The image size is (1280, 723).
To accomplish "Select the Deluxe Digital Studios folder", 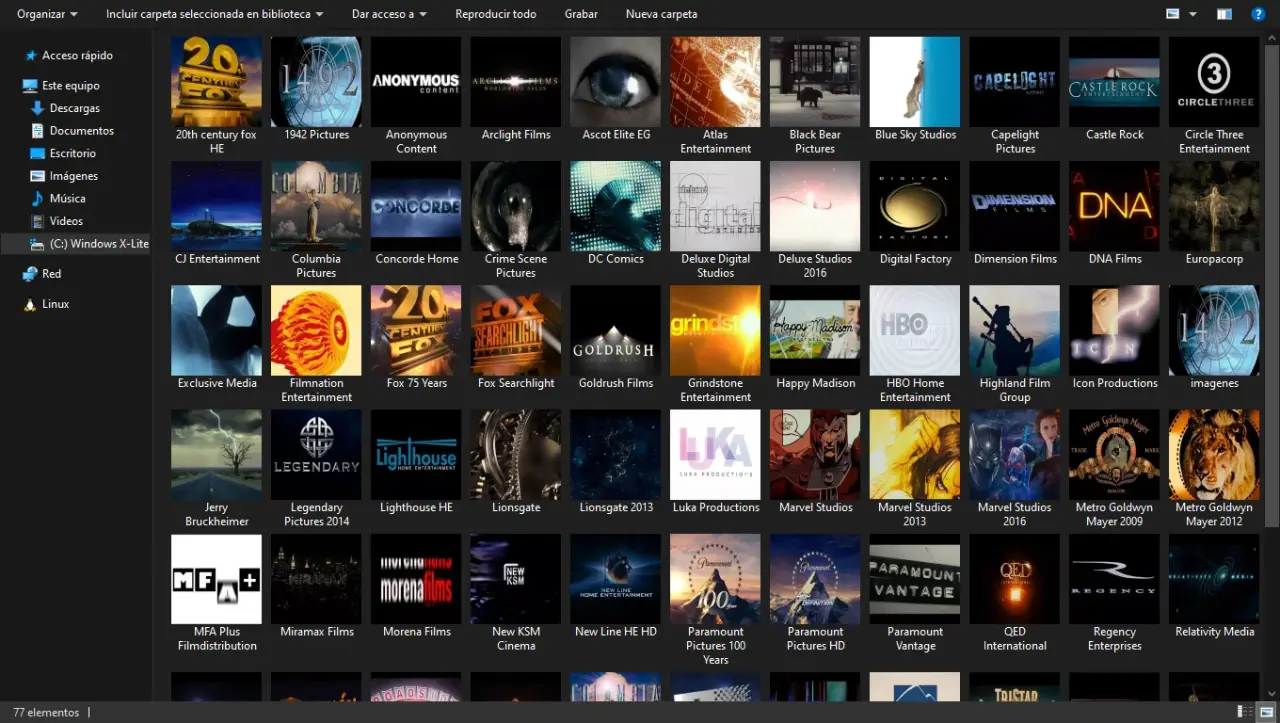I will (716, 220).
